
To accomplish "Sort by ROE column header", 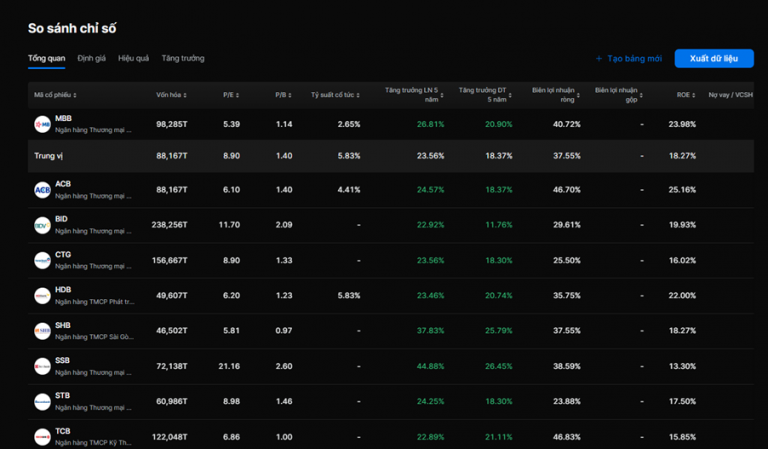I will 685,95.
